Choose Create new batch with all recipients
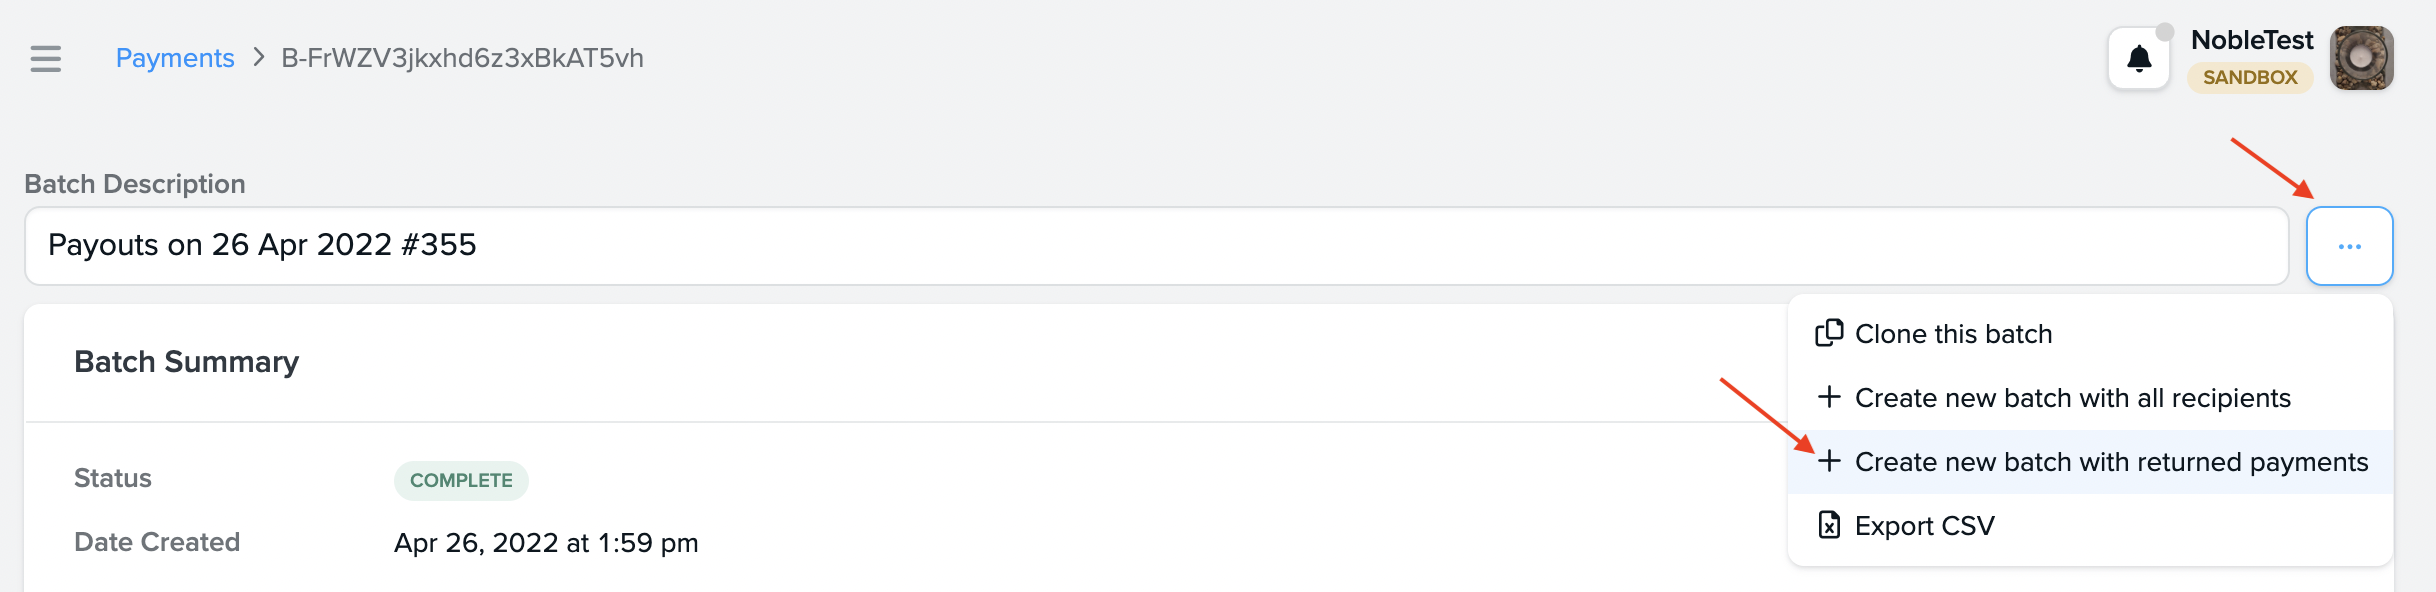 (x=2072, y=398)
